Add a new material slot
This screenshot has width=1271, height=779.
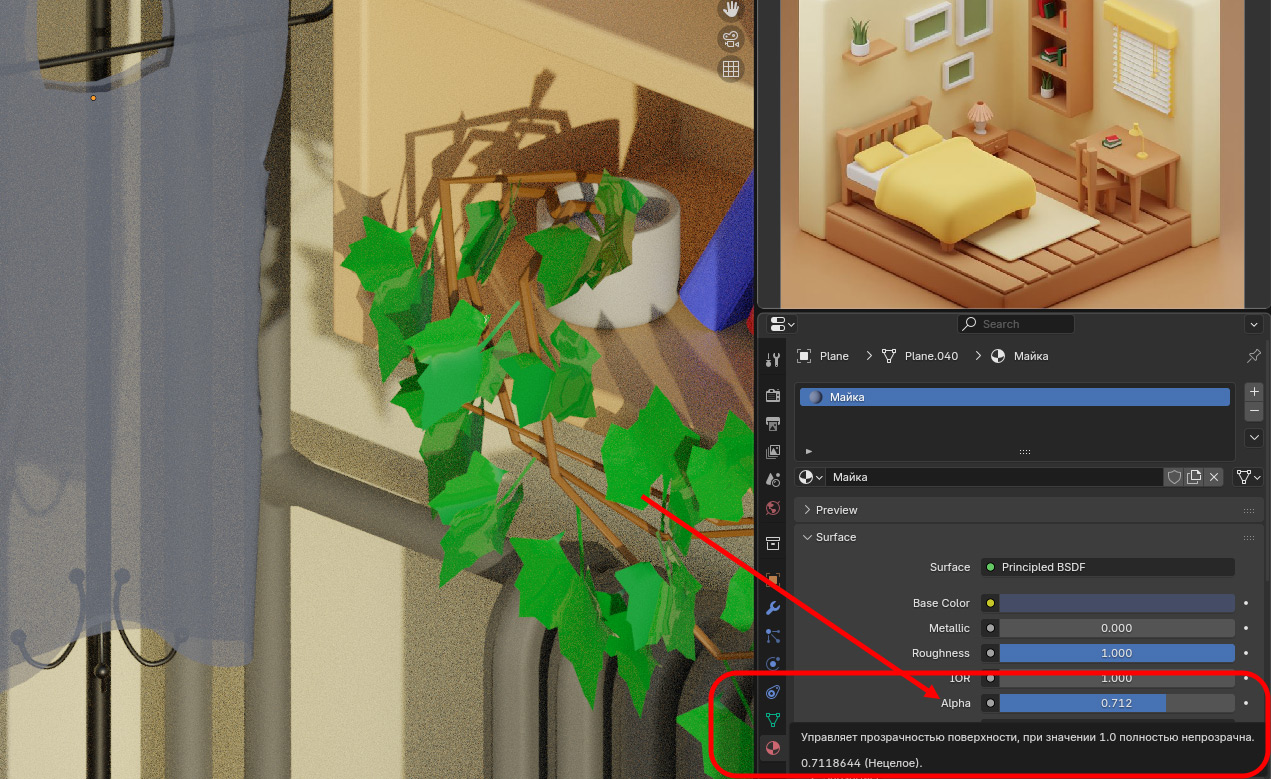click(x=1254, y=392)
